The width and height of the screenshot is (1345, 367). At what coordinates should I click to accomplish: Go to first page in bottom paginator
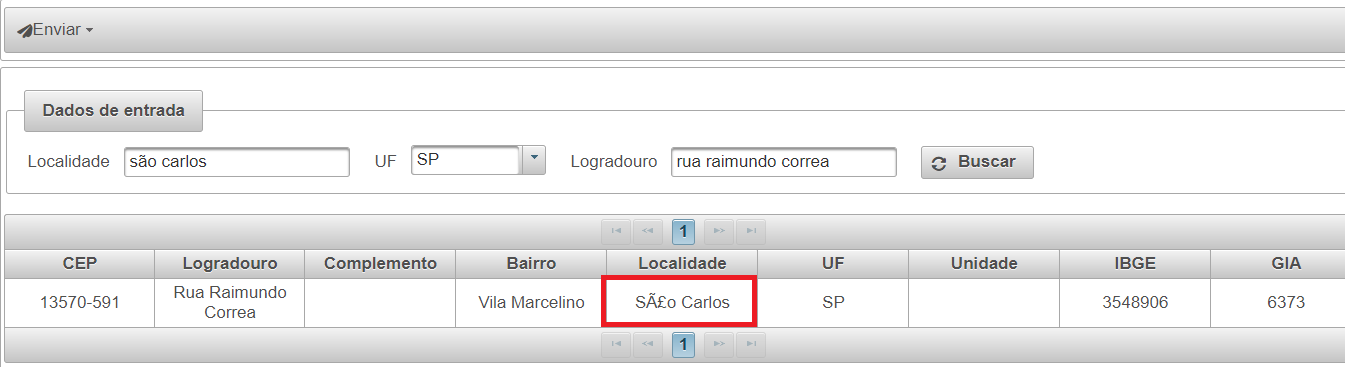(616, 345)
